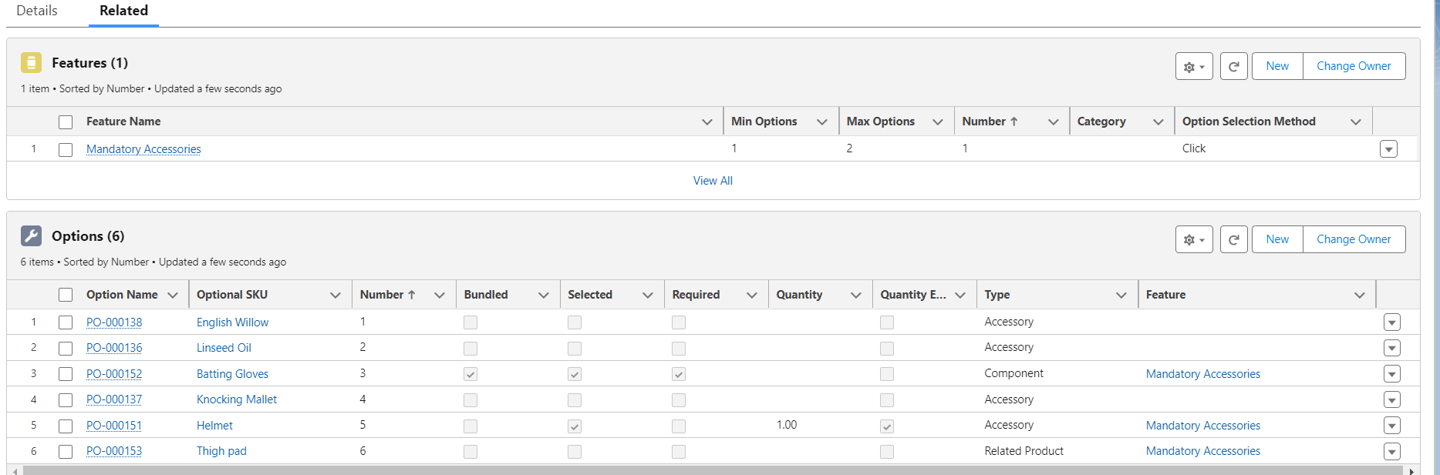Open the Options list settings gear
This screenshot has width=1440, height=475.
coord(1194,240)
